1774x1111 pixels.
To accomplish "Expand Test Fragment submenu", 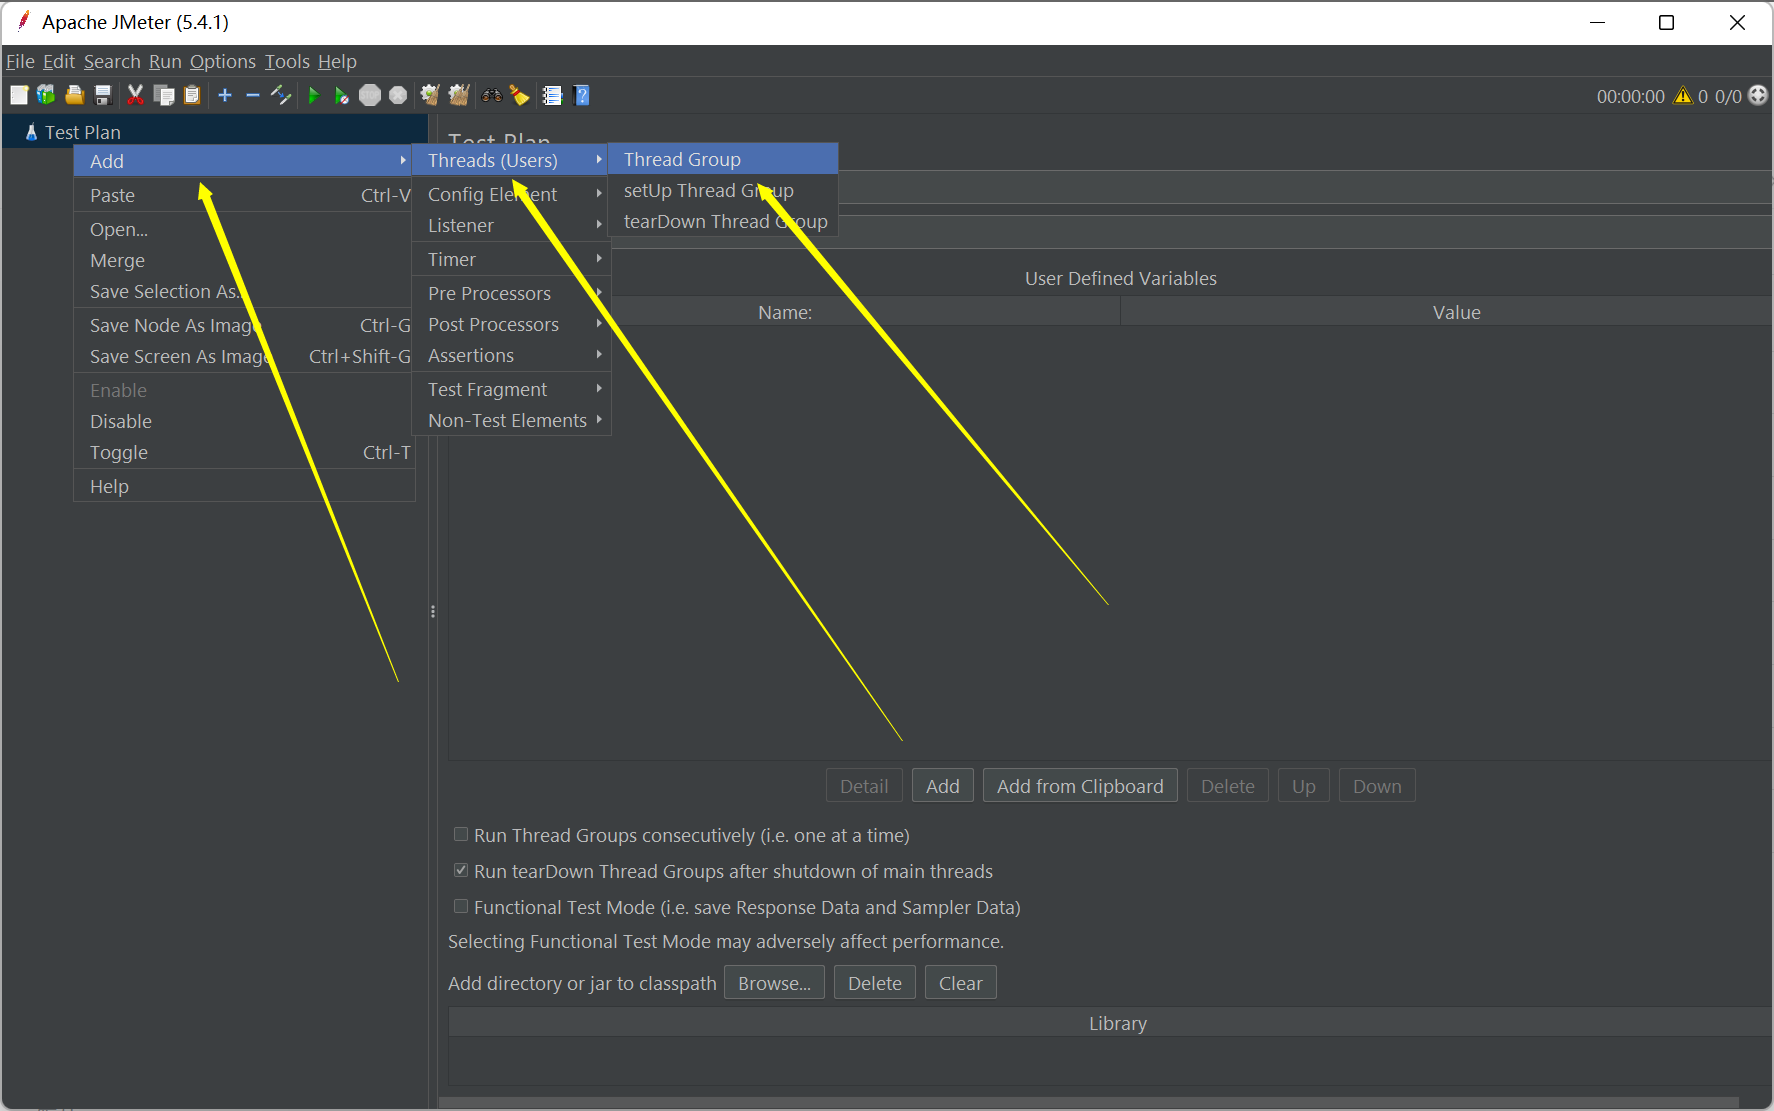I will (x=511, y=389).
